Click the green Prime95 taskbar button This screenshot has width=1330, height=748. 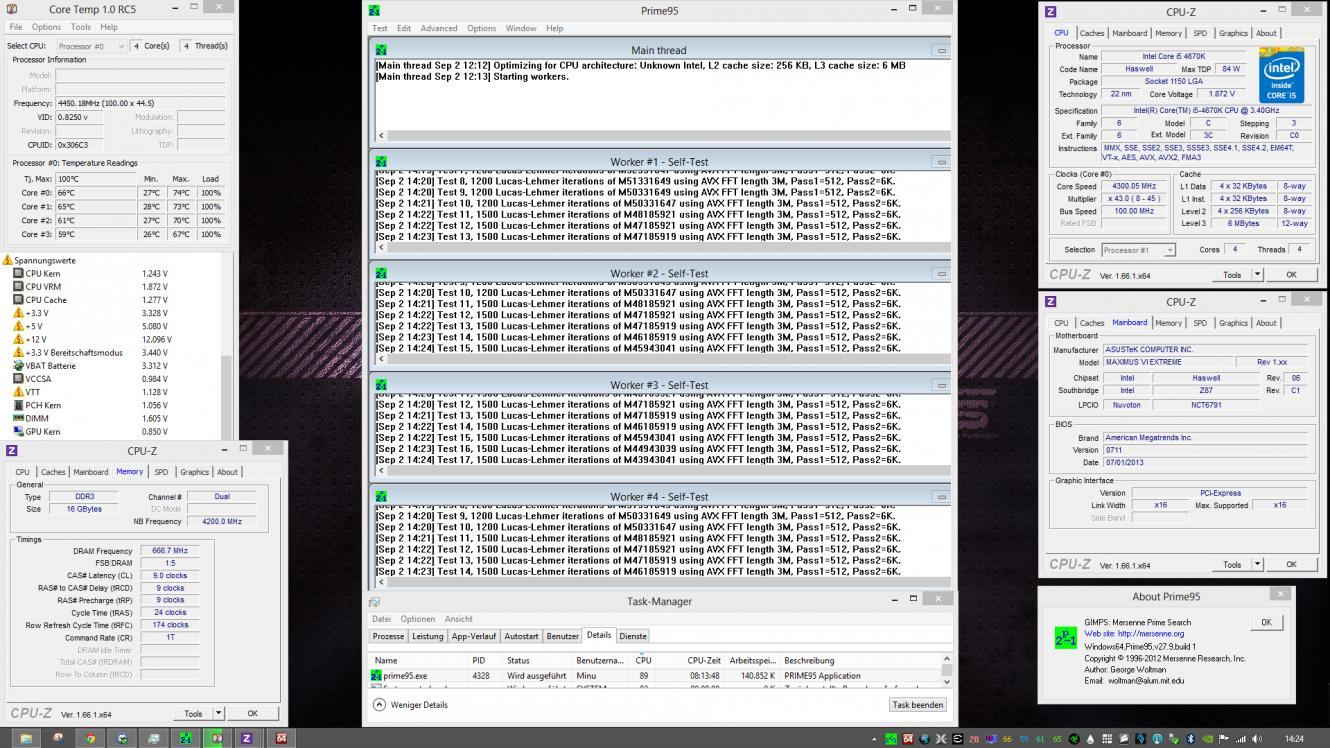185,738
